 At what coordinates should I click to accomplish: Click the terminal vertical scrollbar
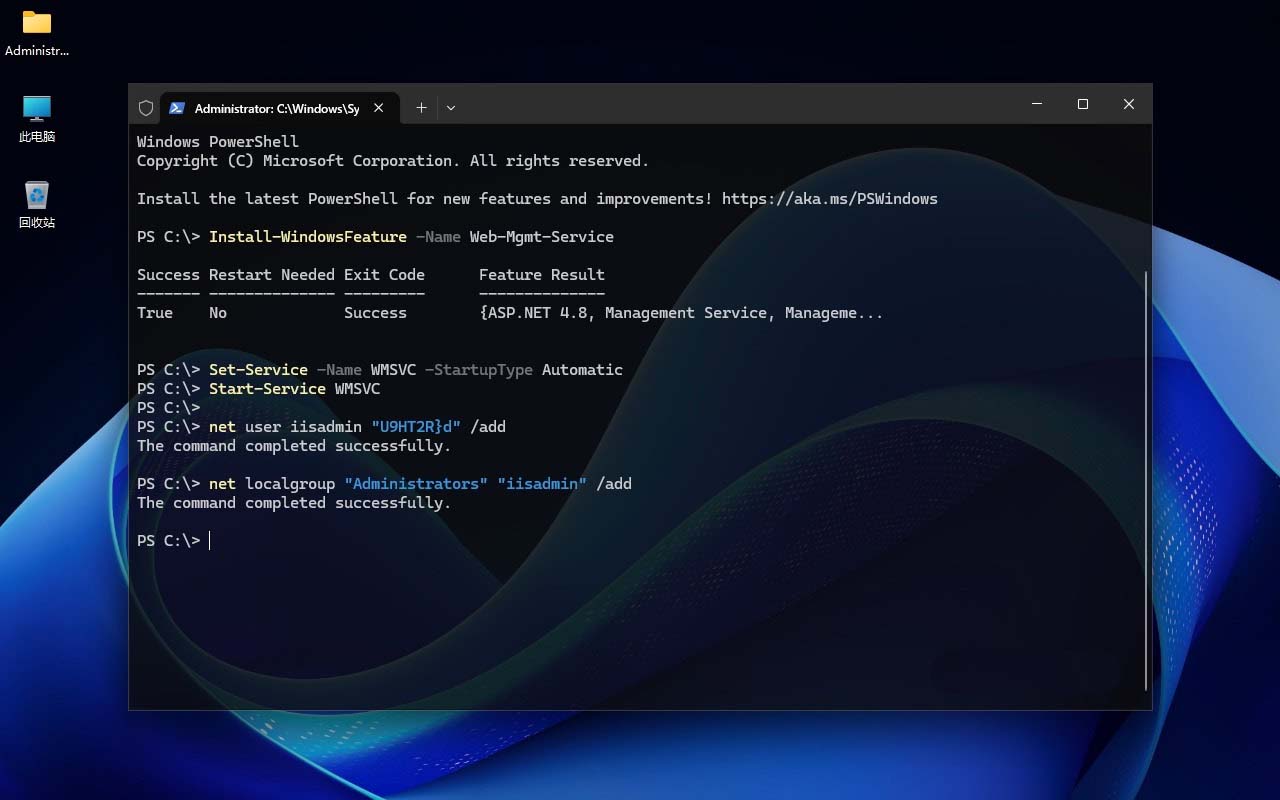pyautogui.click(x=1146, y=480)
